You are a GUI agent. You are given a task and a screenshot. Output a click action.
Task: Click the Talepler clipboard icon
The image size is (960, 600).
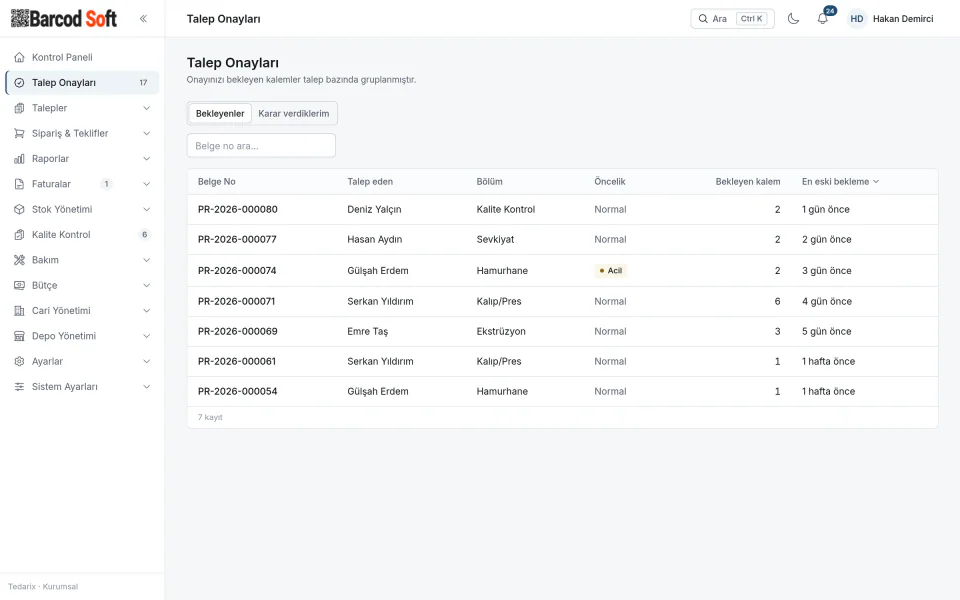click(20, 108)
